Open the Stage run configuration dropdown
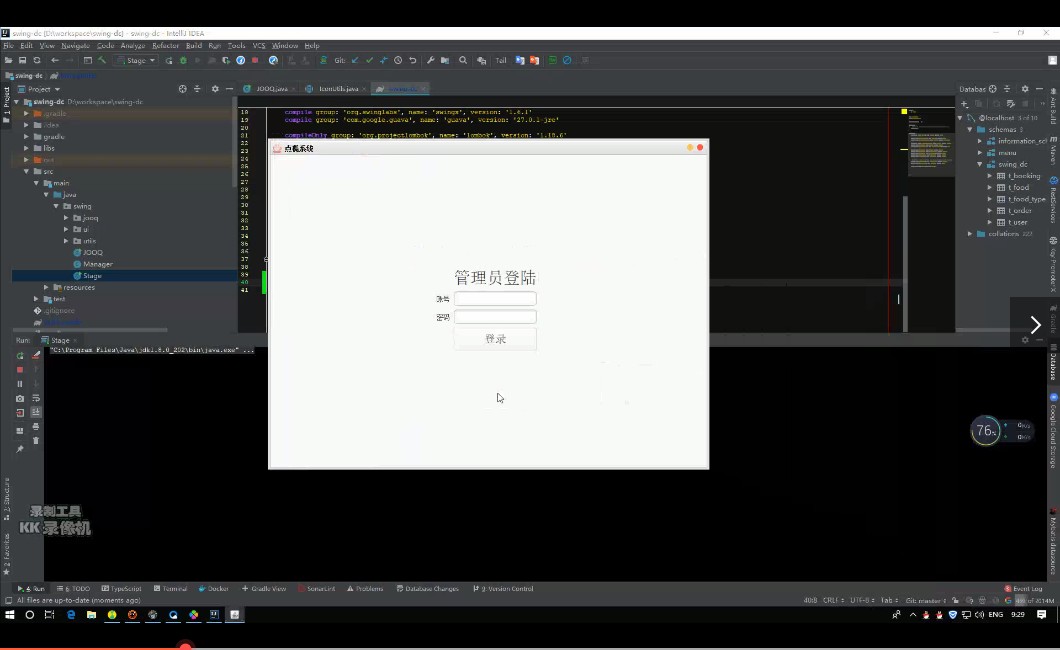The image size is (1060, 650). (136, 60)
